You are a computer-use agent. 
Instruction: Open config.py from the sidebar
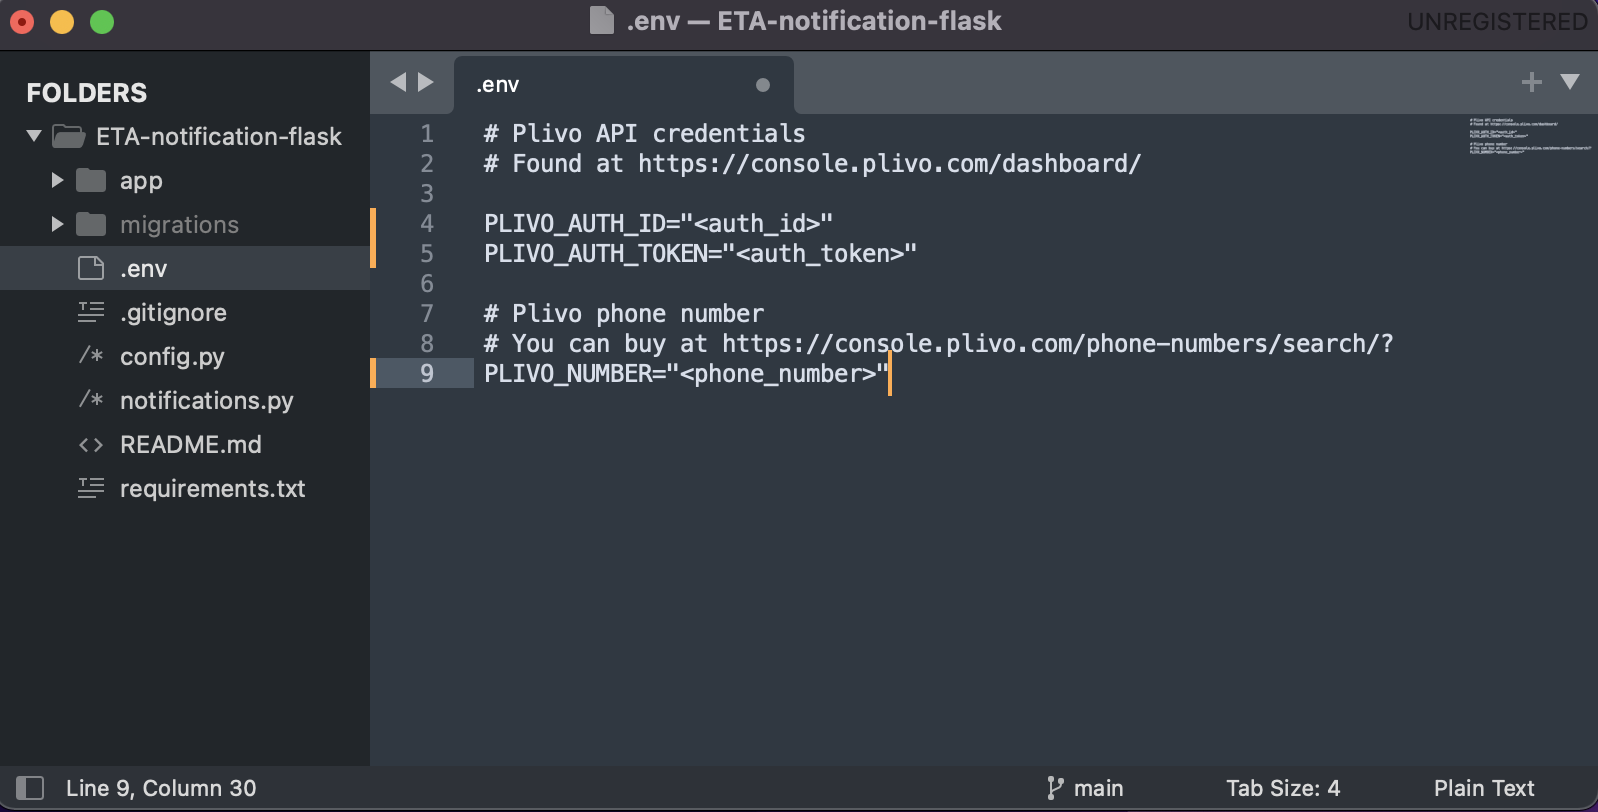point(172,357)
